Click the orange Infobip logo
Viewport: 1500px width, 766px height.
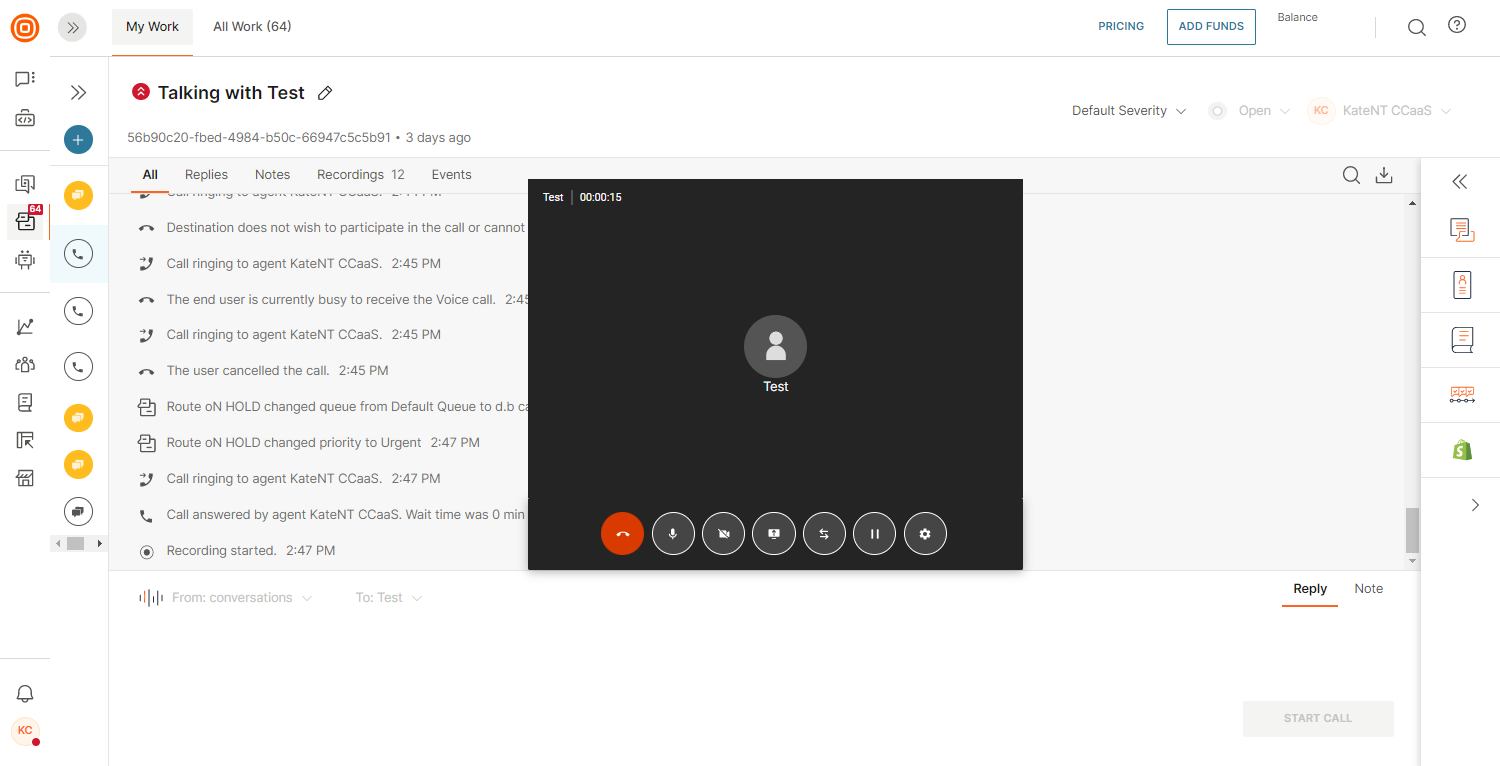point(25,28)
